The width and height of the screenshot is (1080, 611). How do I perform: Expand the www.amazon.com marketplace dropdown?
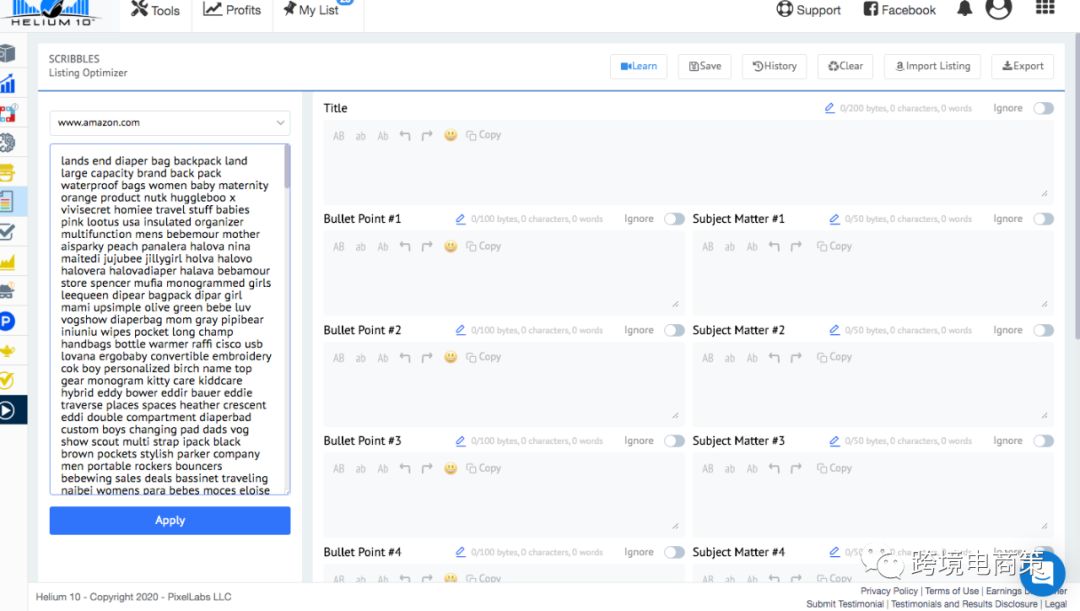[x=170, y=123]
